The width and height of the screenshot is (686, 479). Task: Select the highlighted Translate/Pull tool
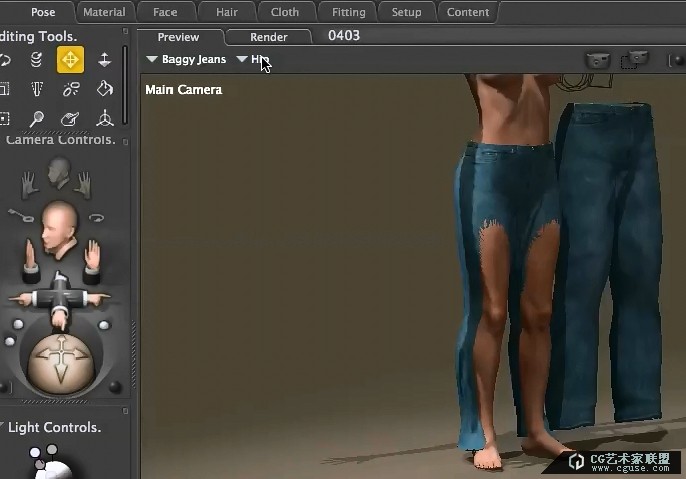pyautogui.click(x=70, y=59)
